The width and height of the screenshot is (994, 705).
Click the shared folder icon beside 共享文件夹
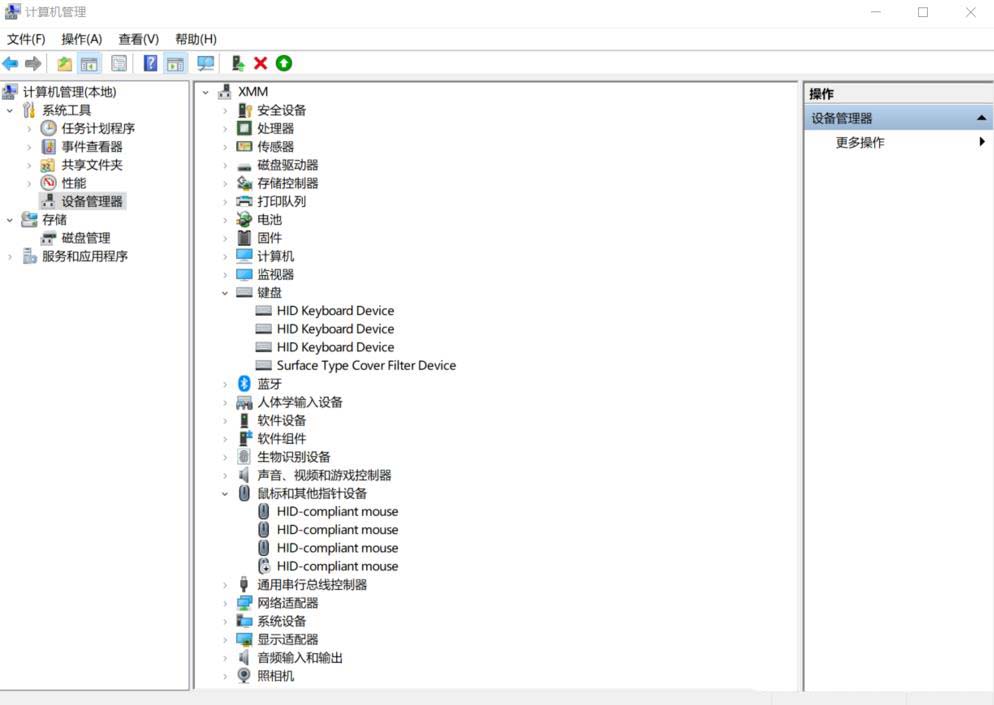48,165
